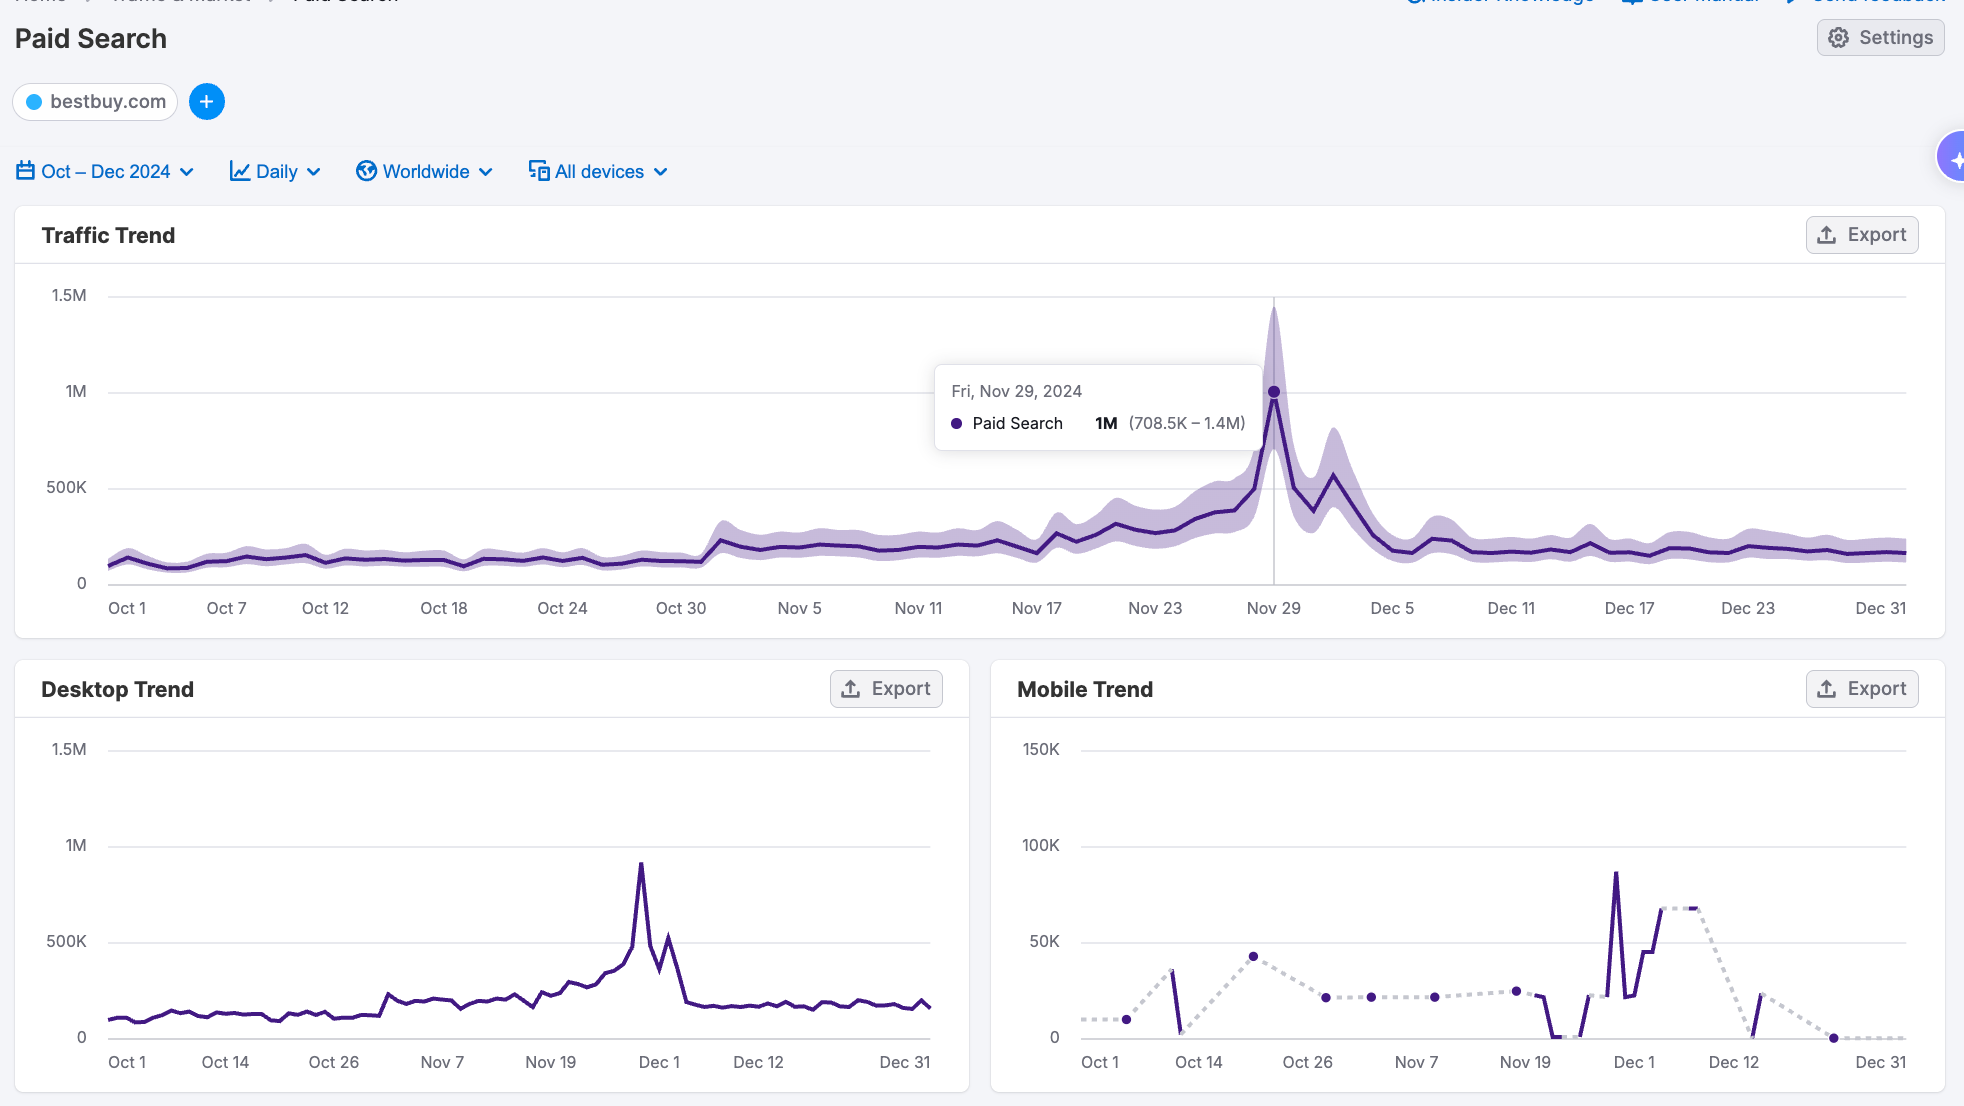Click the Traffic Trend export upload icon
This screenshot has height=1106, width=1964.
click(1827, 235)
